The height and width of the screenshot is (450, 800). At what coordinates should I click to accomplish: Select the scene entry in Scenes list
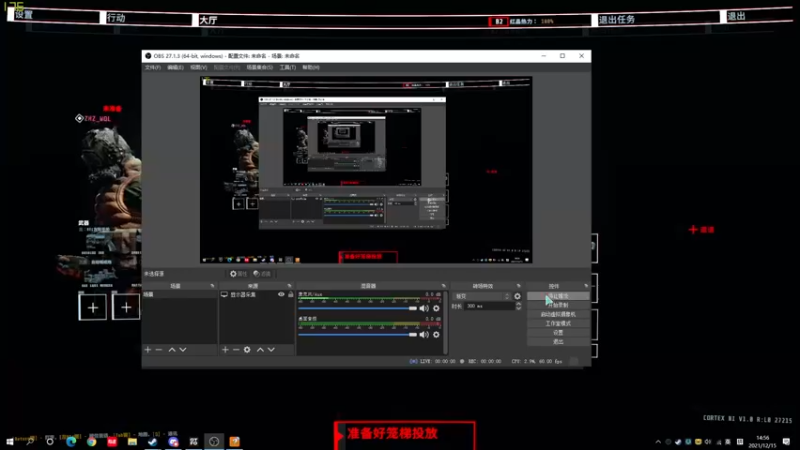tap(180, 294)
